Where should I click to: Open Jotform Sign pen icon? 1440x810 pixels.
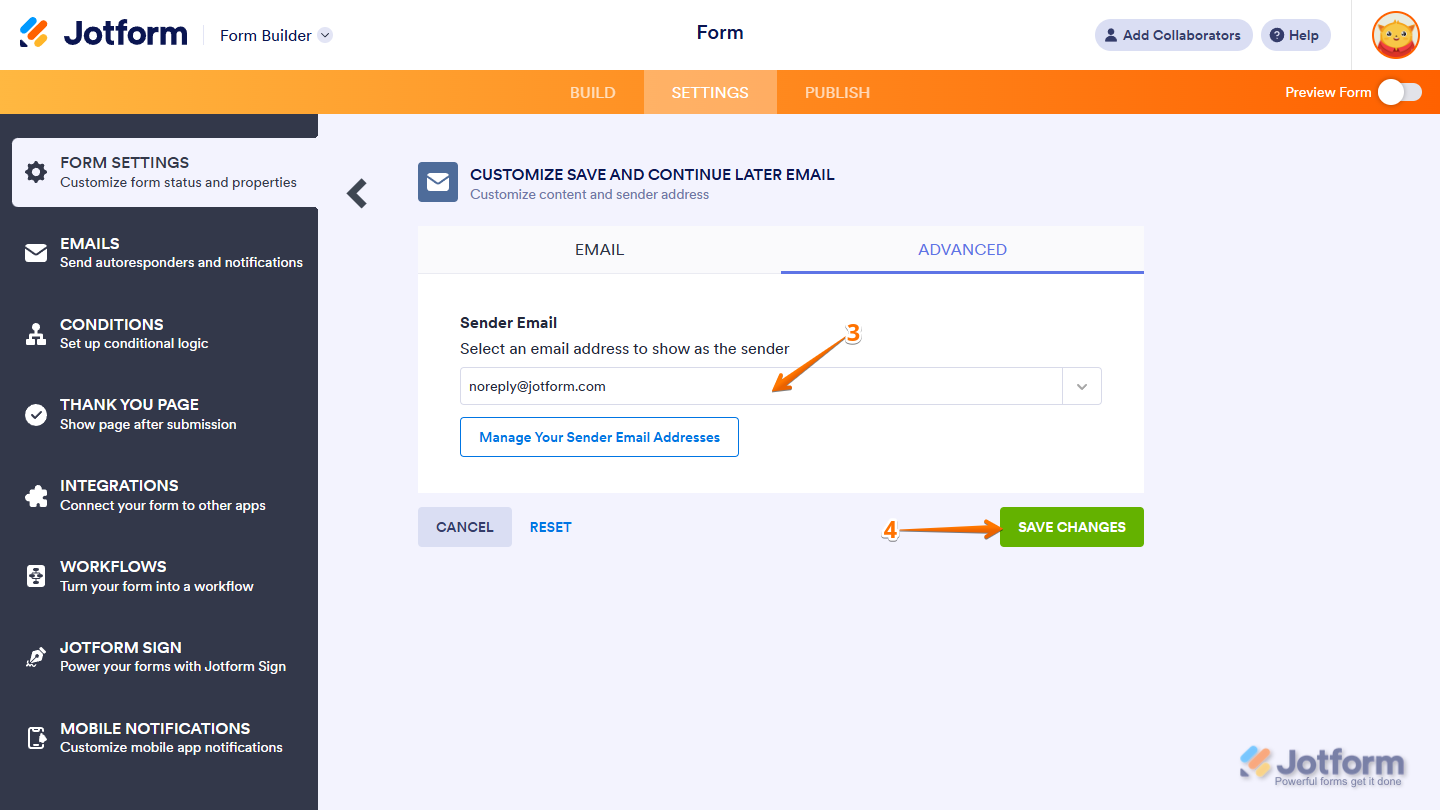(x=36, y=656)
